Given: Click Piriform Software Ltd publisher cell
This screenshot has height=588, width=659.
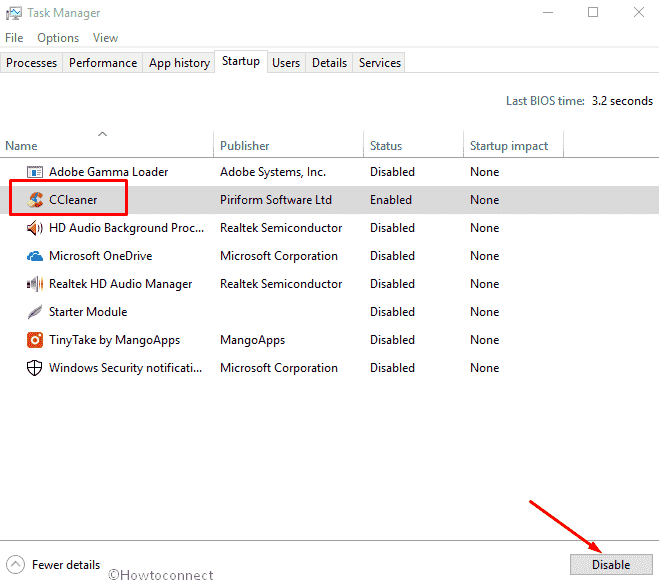Looking at the screenshot, I should (x=276, y=200).
